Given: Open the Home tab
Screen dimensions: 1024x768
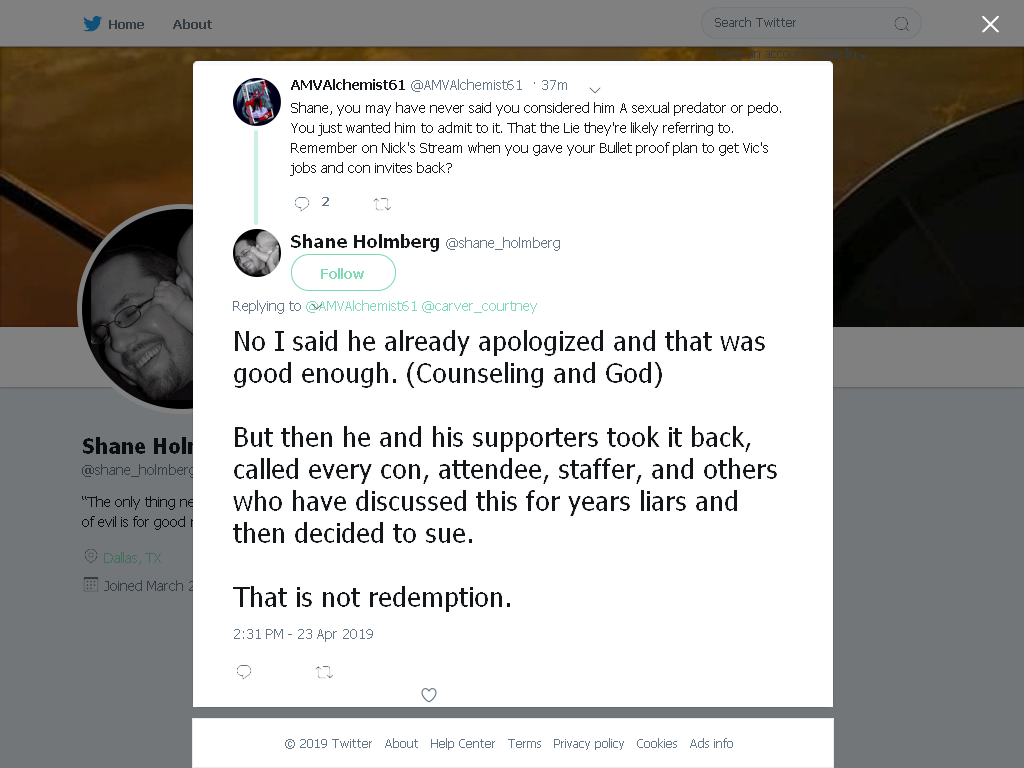Looking at the screenshot, I should 125,24.
